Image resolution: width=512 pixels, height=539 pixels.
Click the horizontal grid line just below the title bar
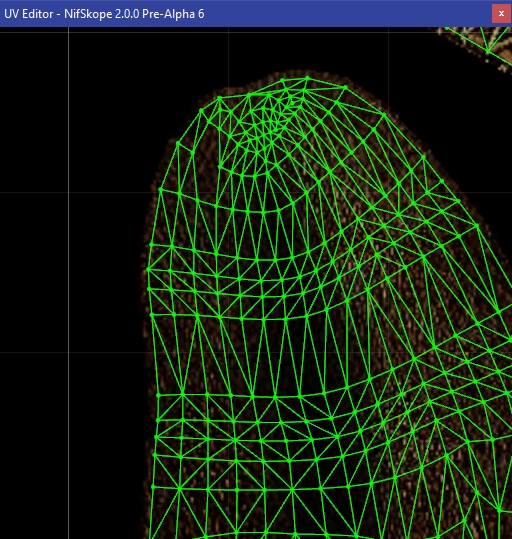241,33
